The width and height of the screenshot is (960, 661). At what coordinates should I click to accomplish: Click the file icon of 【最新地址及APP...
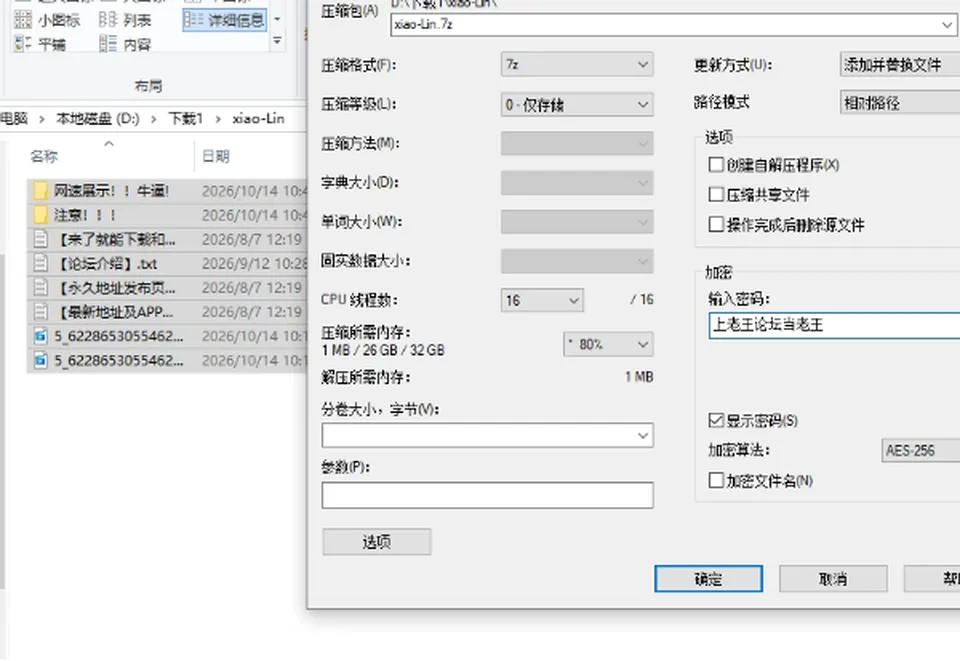[40, 312]
